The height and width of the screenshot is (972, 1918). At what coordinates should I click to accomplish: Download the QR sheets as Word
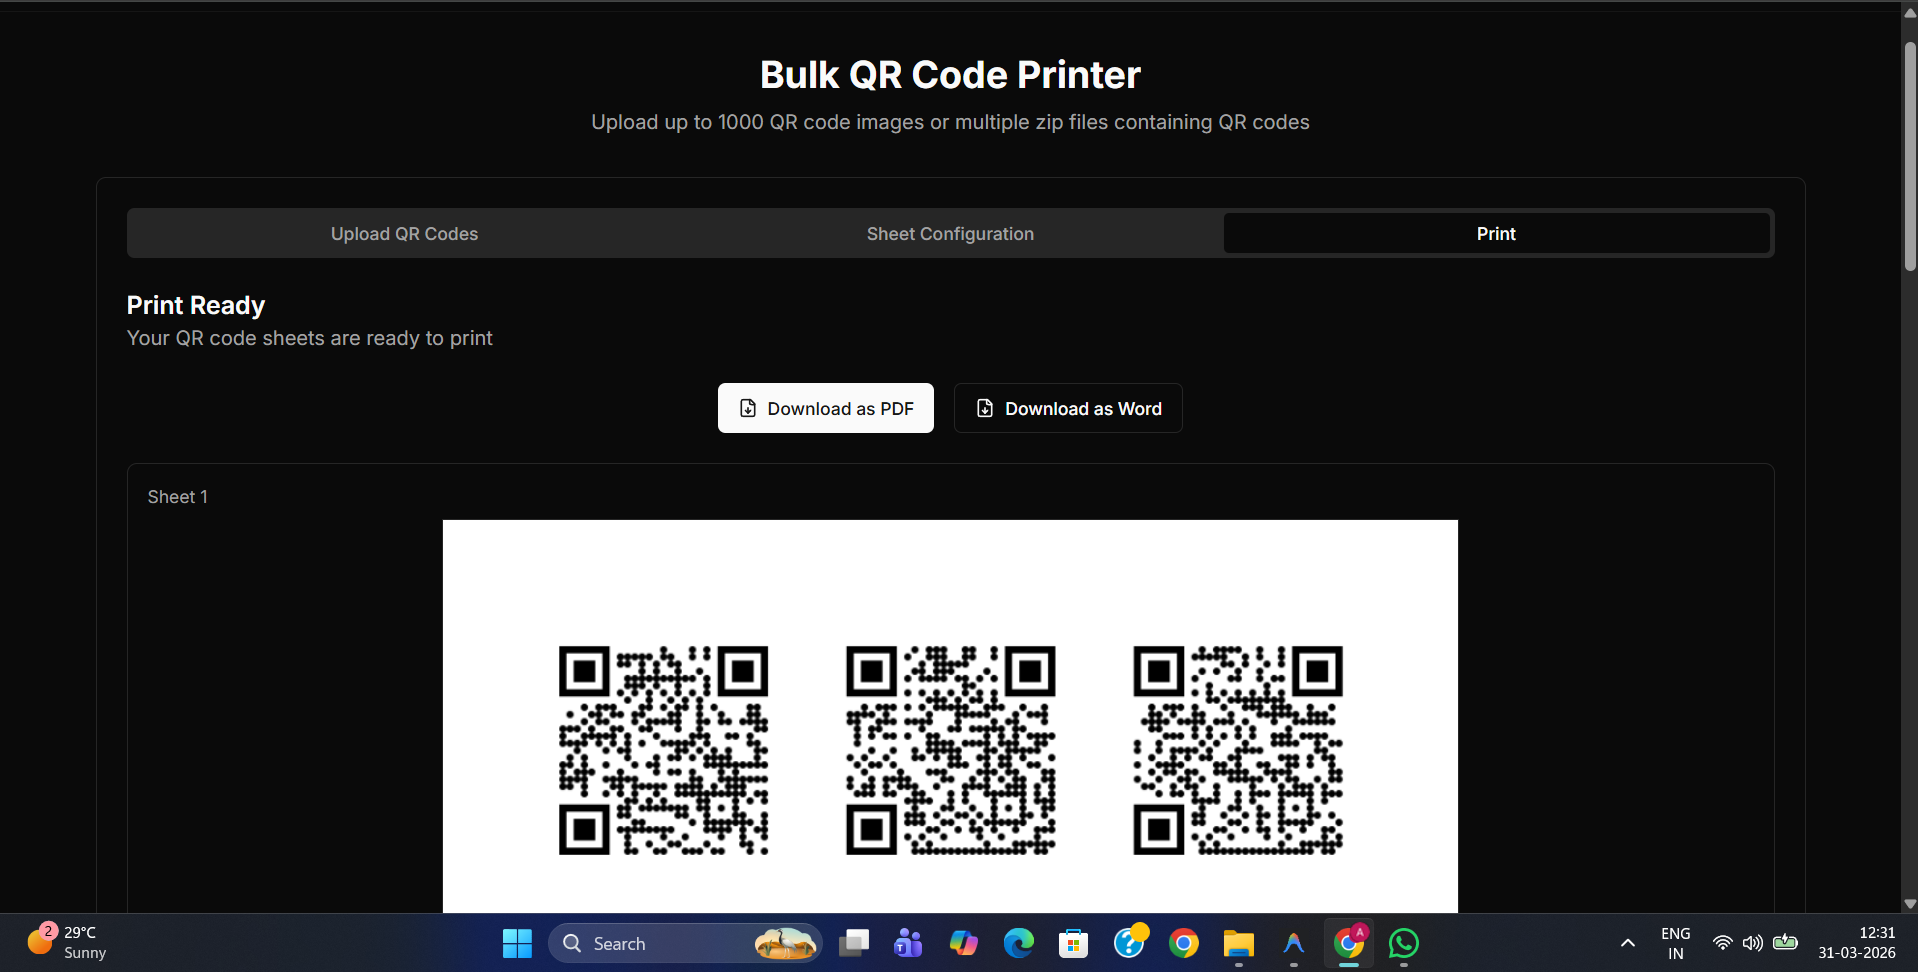(1067, 408)
